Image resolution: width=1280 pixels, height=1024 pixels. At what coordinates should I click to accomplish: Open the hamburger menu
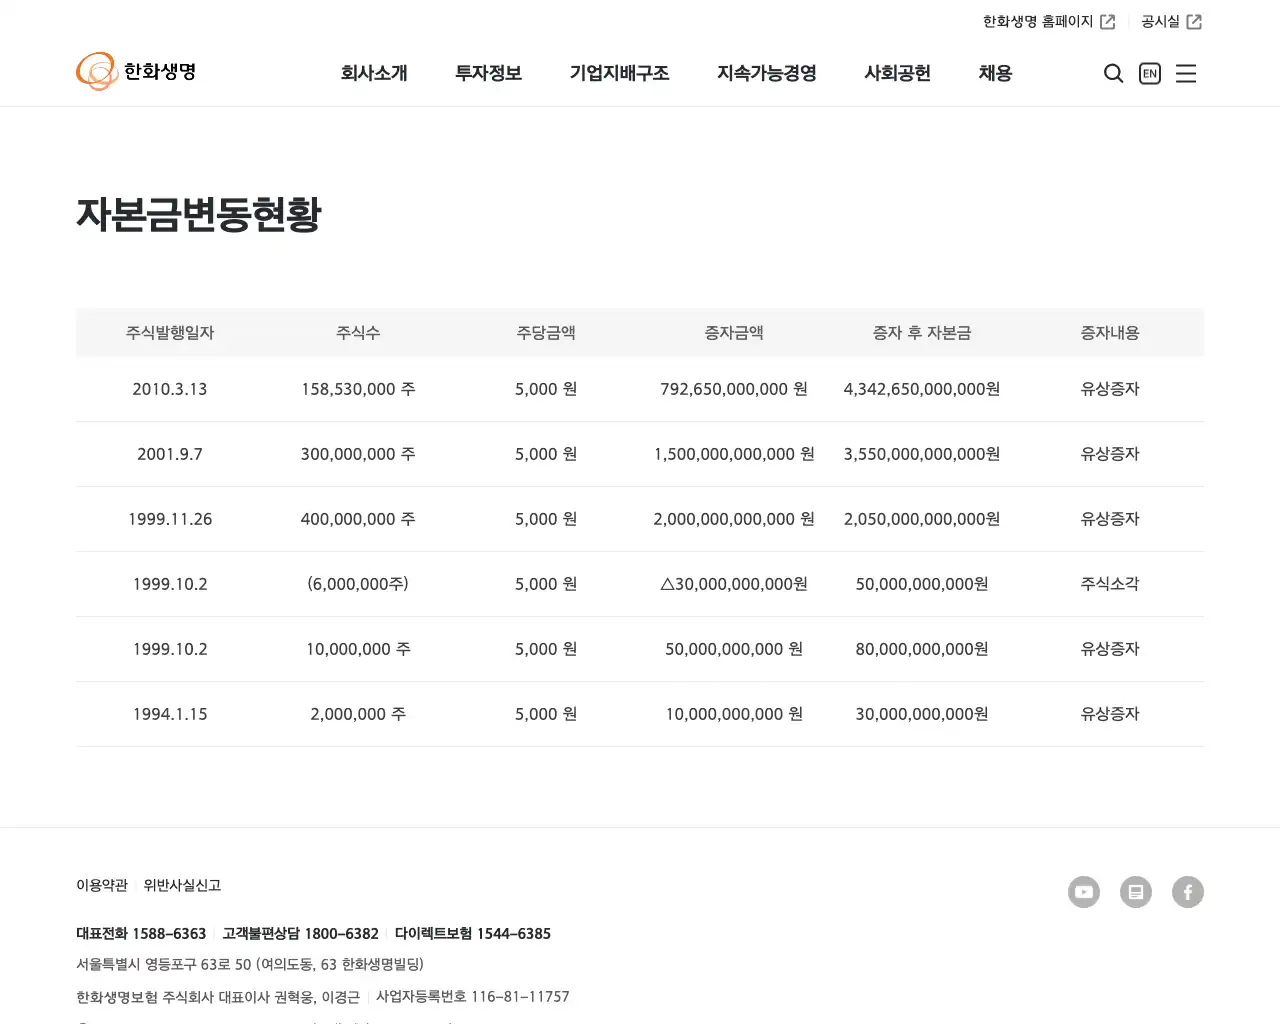click(x=1186, y=73)
